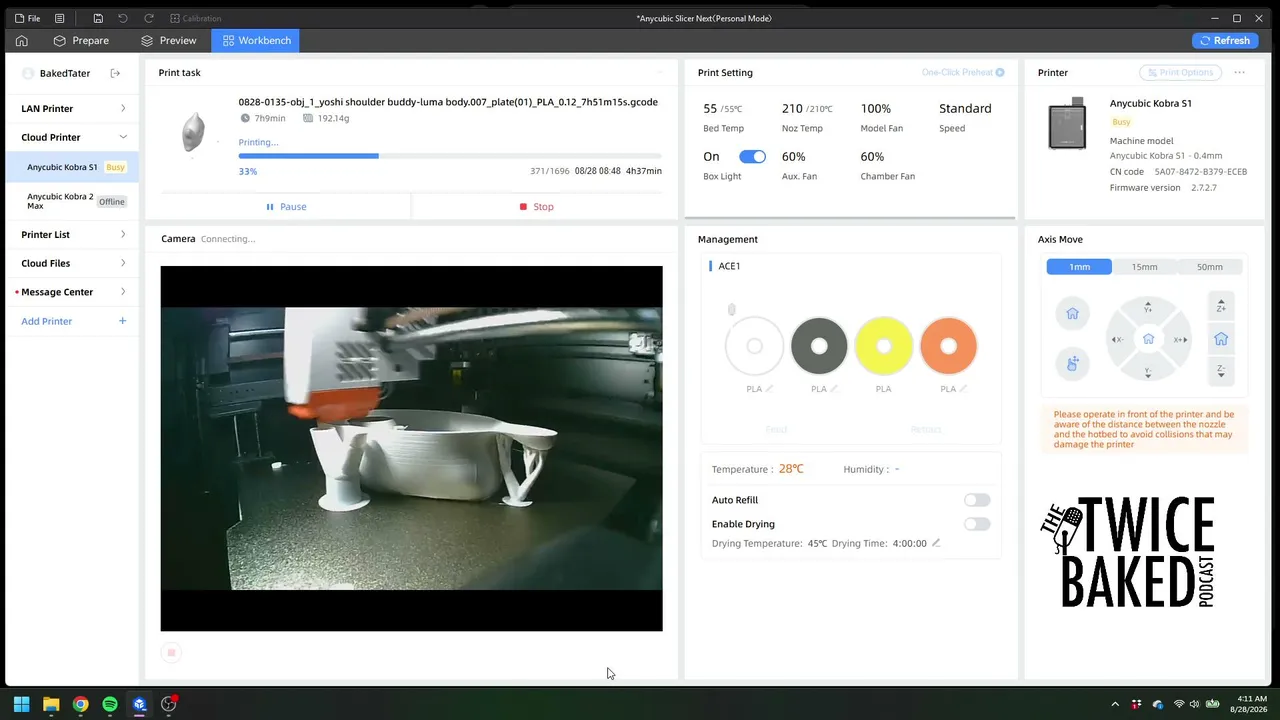Open the list menu icon next to File
The width and height of the screenshot is (1280, 720).
point(60,18)
